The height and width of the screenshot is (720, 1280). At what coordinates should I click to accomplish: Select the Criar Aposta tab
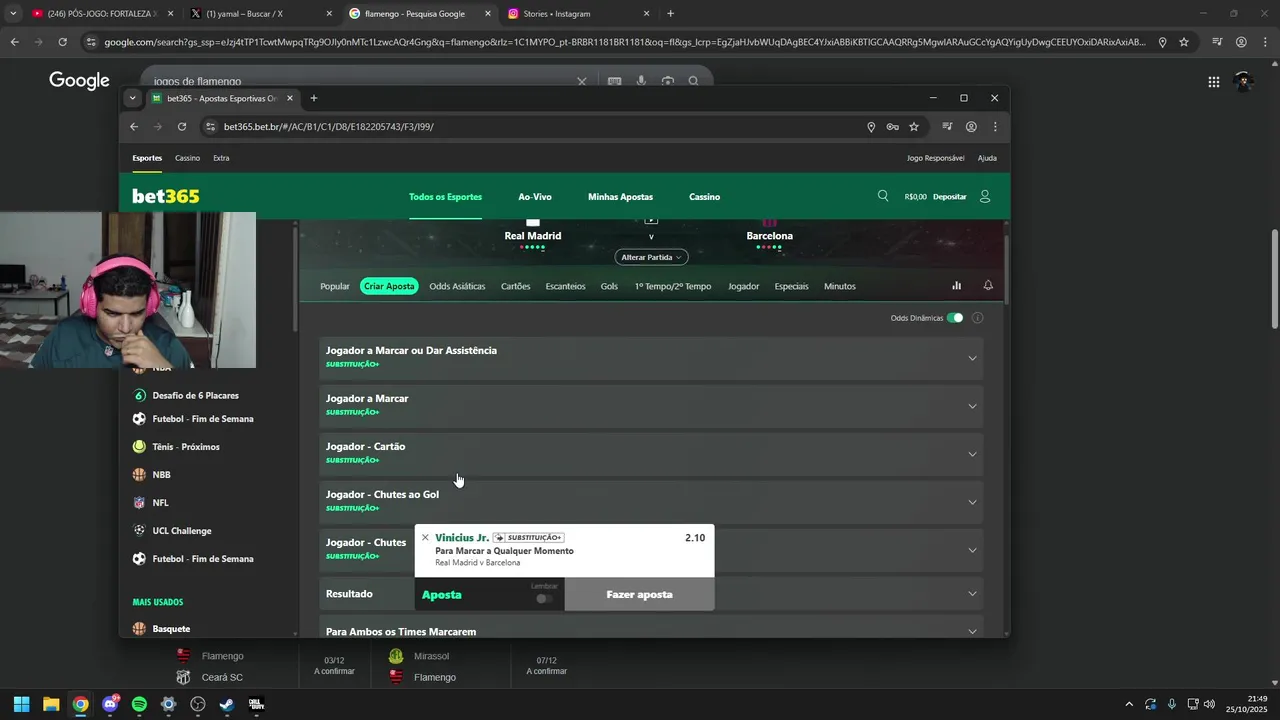(x=389, y=286)
